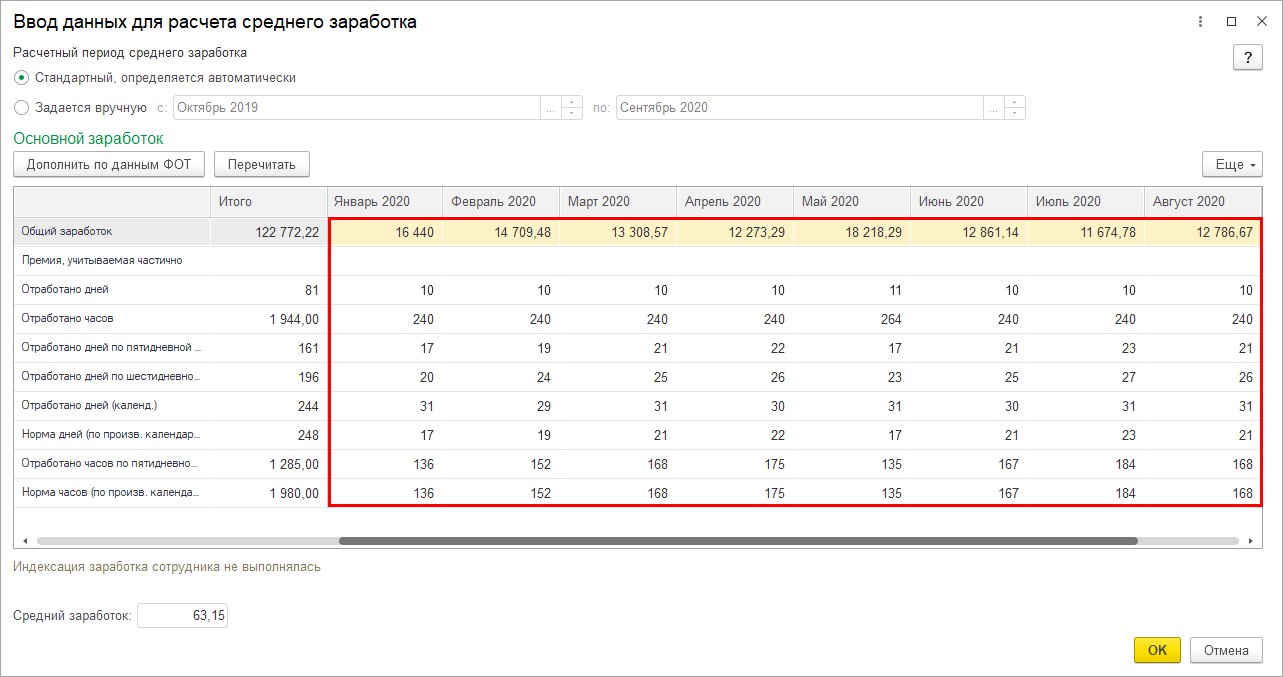Viewport: 1283px width, 677px height.
Task: Open the help question mark button
Action: (x=1247, y=57)
